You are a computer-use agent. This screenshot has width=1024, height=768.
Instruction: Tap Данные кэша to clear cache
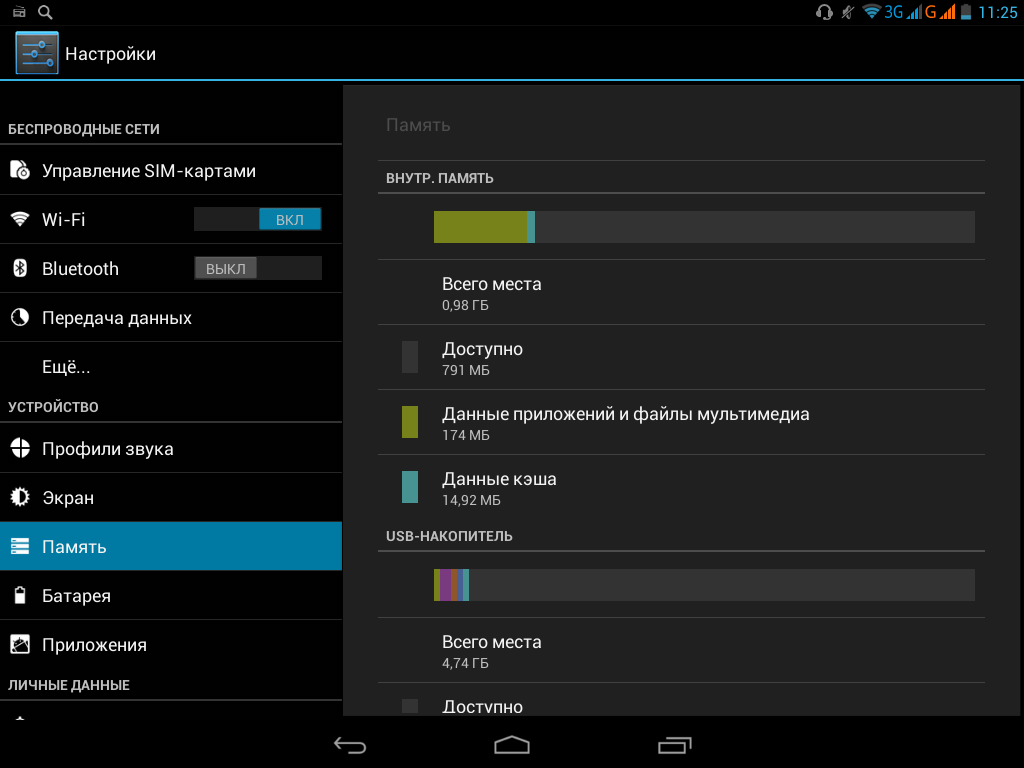pyautogui.click(x=681, y=487)
